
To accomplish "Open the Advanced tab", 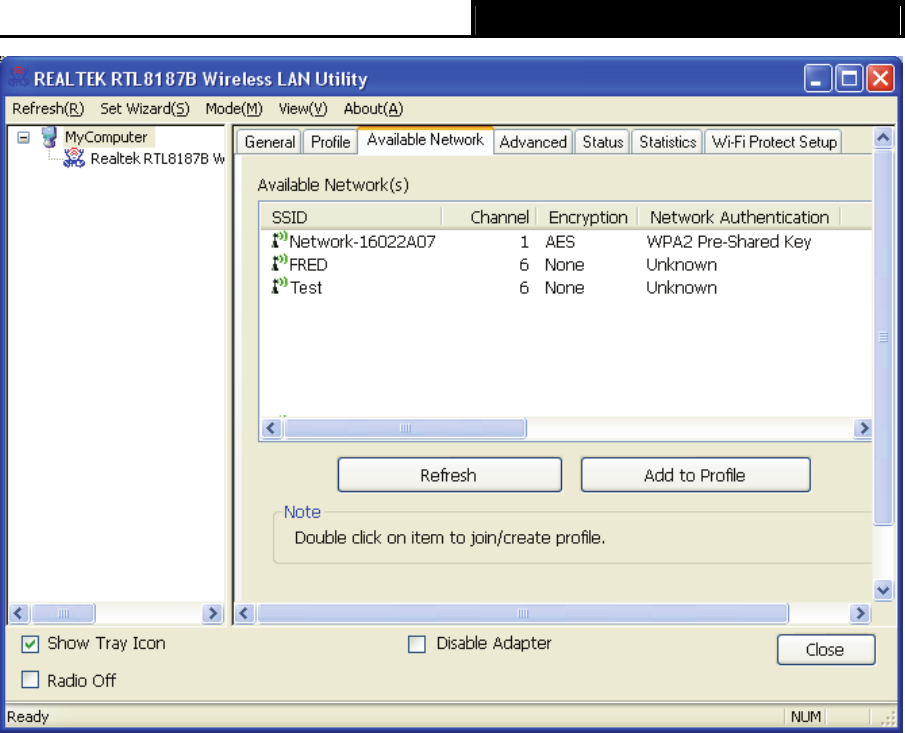I will coord(533,142).
